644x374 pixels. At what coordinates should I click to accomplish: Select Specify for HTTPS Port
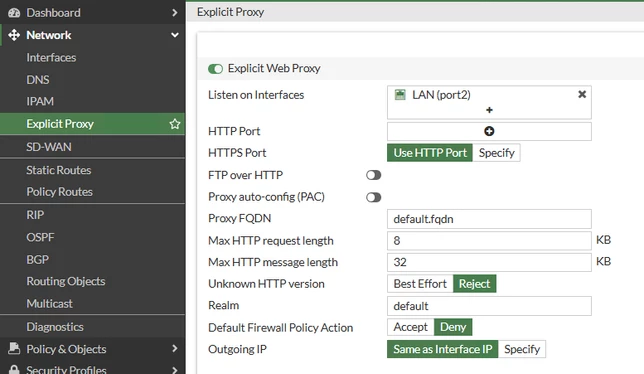(x=497, y=153)
